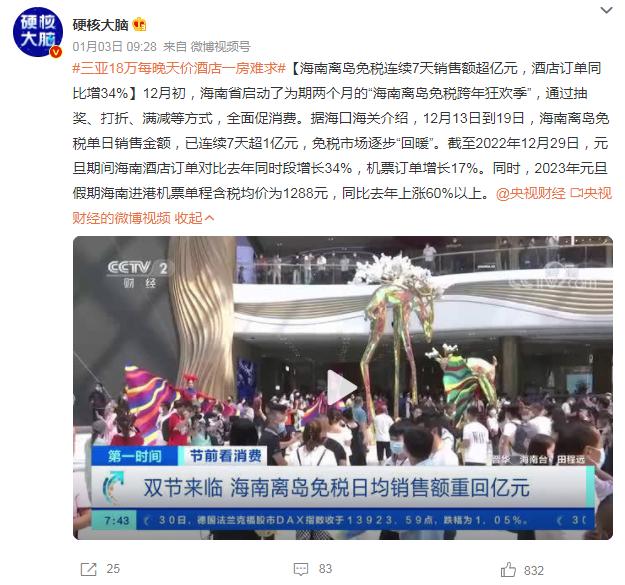Collapse the post text with 收起
The width and height of the screenshot is (625, 585).
coord(194,218)
